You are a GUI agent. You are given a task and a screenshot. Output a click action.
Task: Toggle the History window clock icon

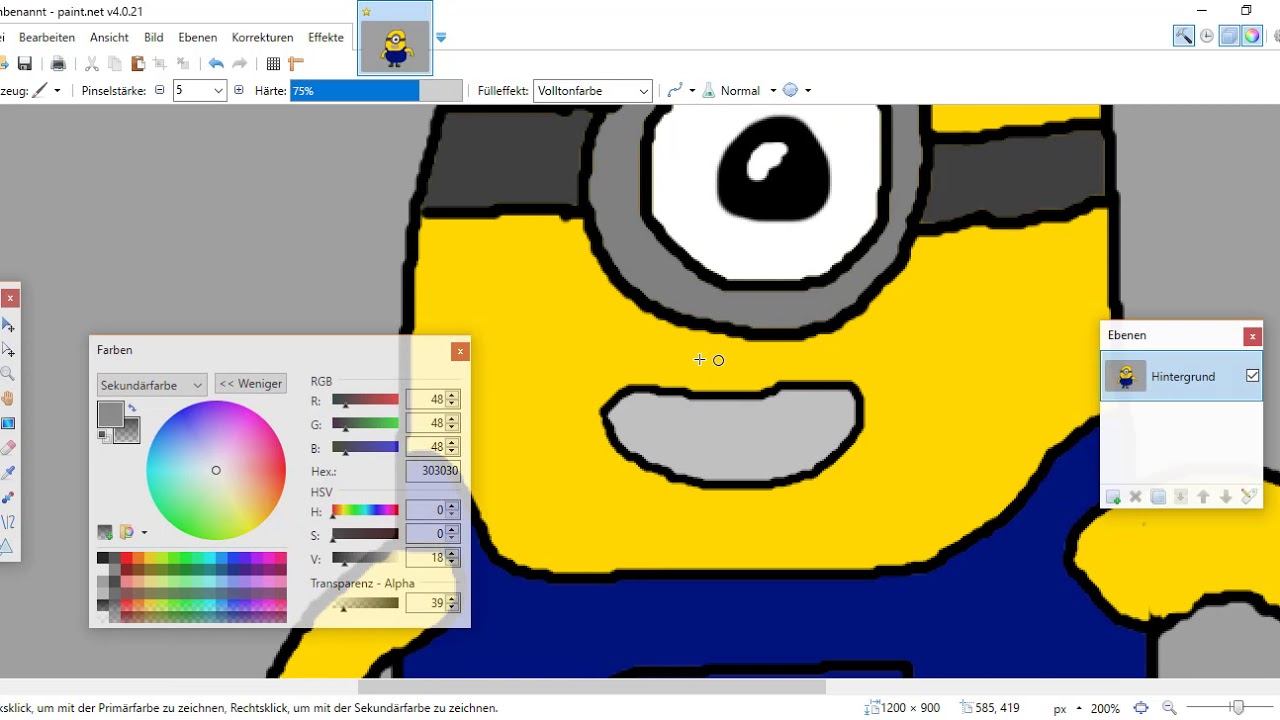pyautogui.click(x=1207, y=36)
